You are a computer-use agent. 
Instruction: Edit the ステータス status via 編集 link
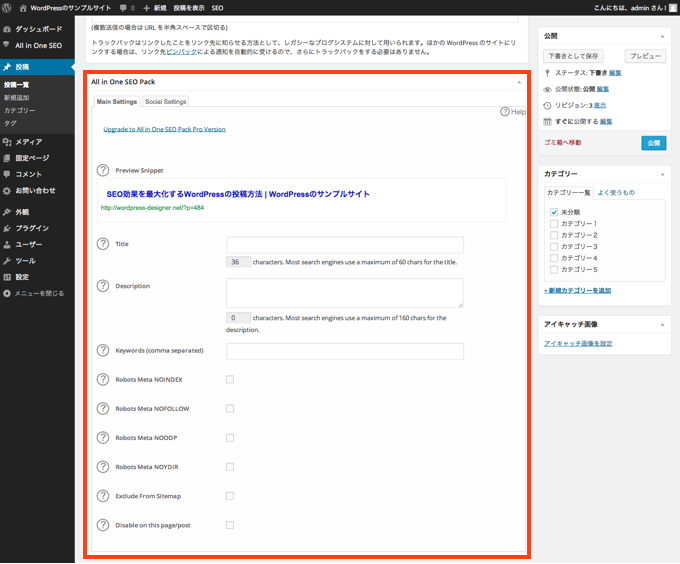pyautogui.click(x=615, y=73)
